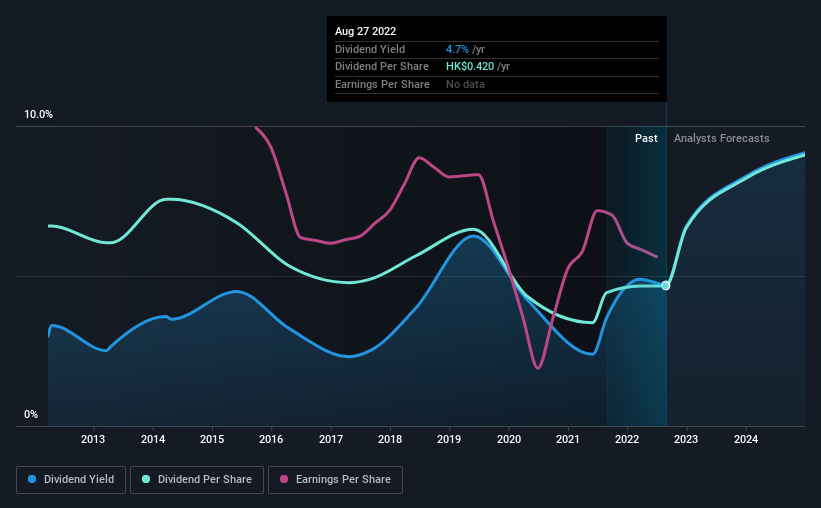Click the Dividend Yield row label in tooltip
The height and width of the screenshot is (508, 821).
tap(370, 49)
